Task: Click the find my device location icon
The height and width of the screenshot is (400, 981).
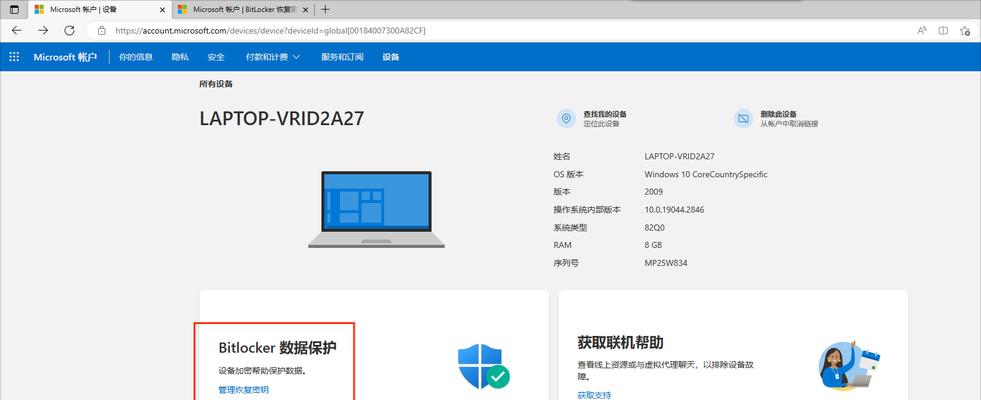Action: tap(566, 118)
